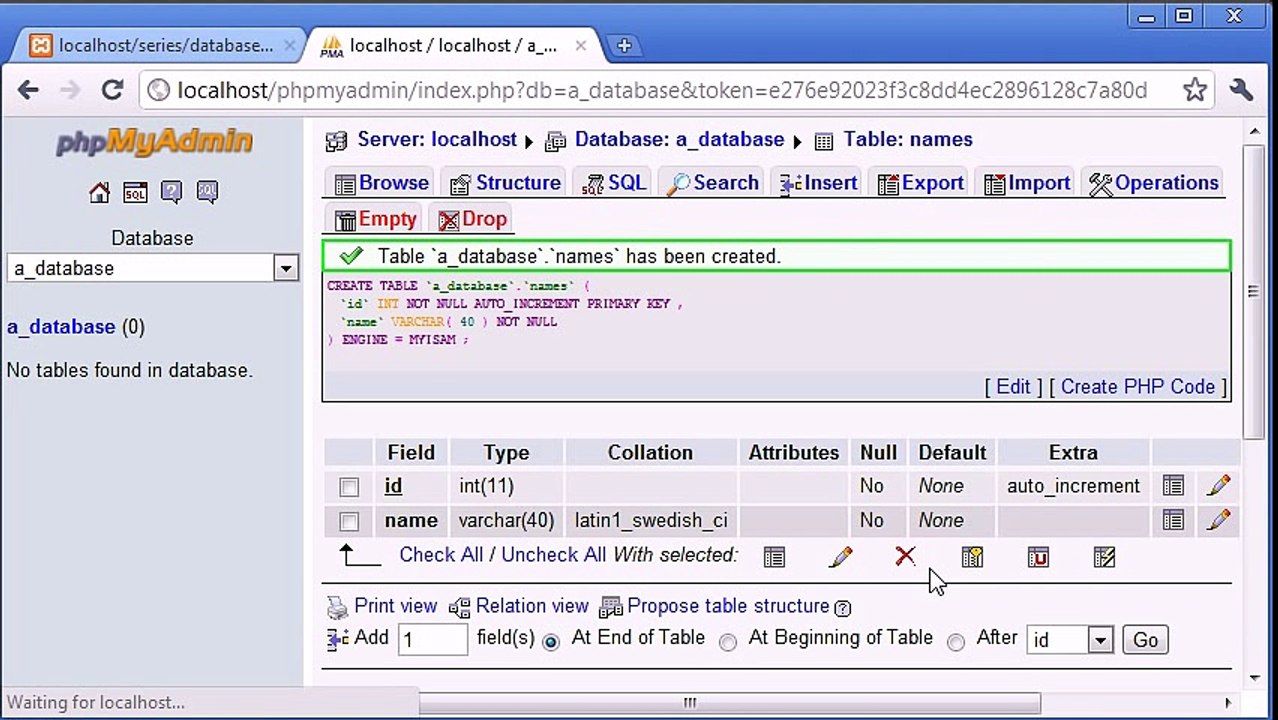
Task: Set primary key icon for selected fields
Action: pyautogui.click(x=972, y=557)
